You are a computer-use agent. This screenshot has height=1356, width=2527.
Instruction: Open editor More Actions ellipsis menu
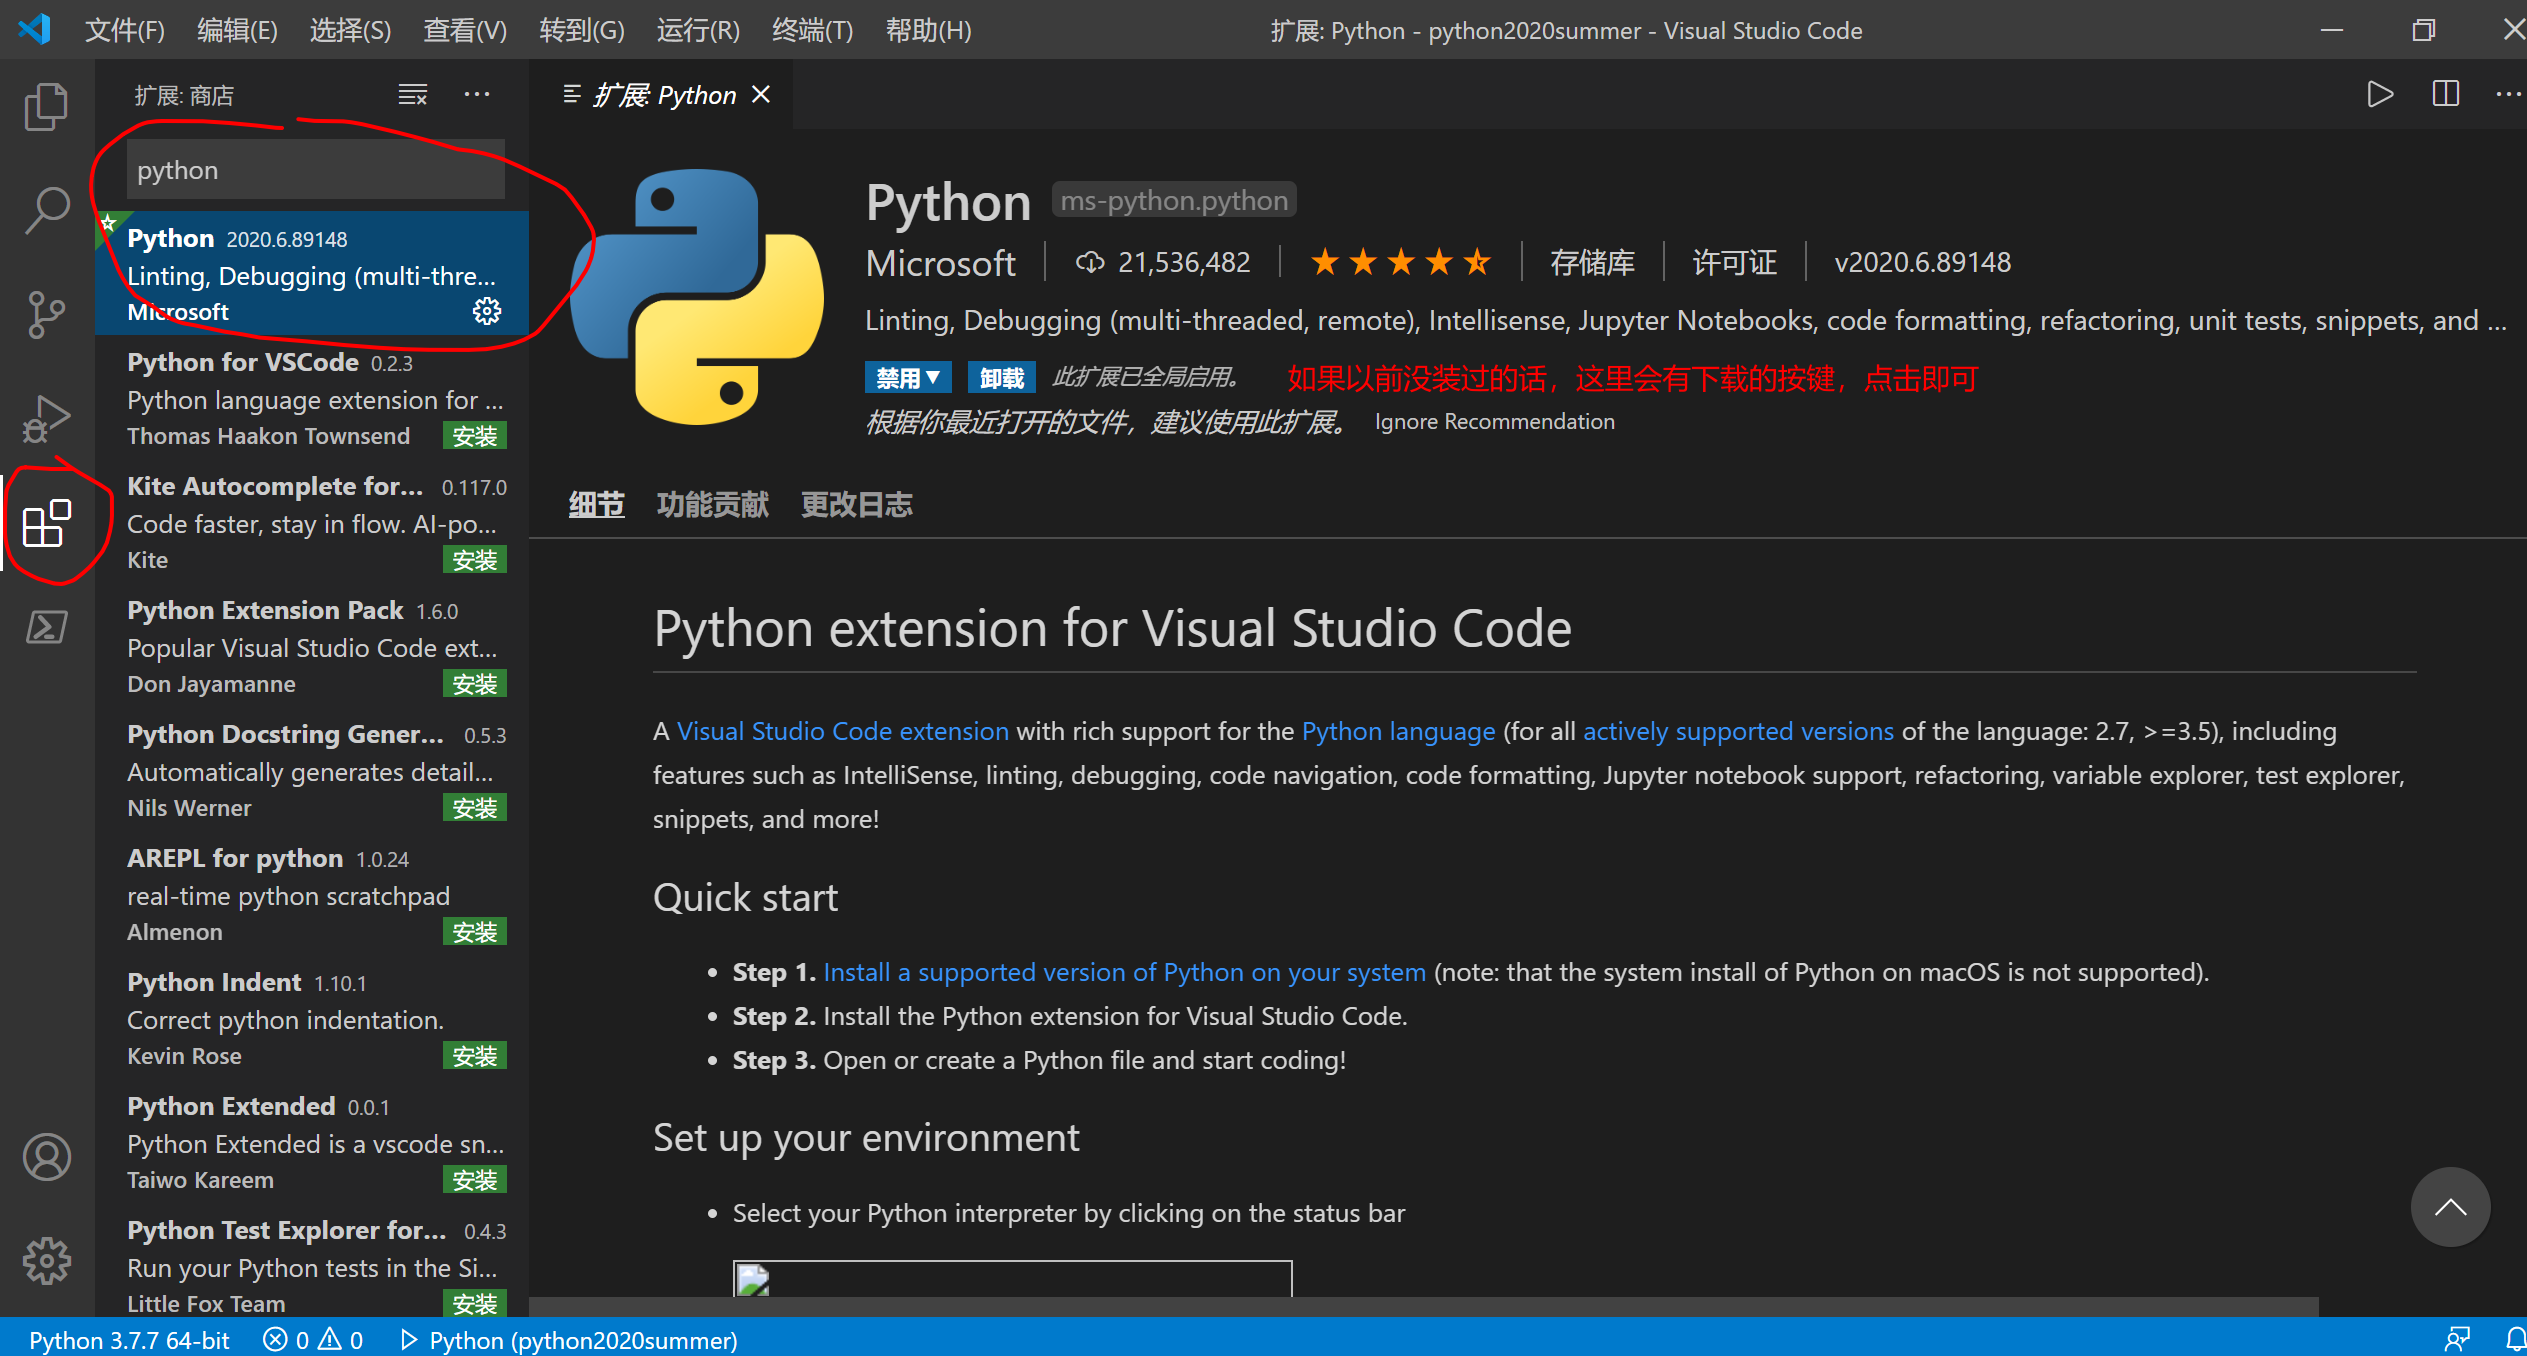tap(2507, 95)
